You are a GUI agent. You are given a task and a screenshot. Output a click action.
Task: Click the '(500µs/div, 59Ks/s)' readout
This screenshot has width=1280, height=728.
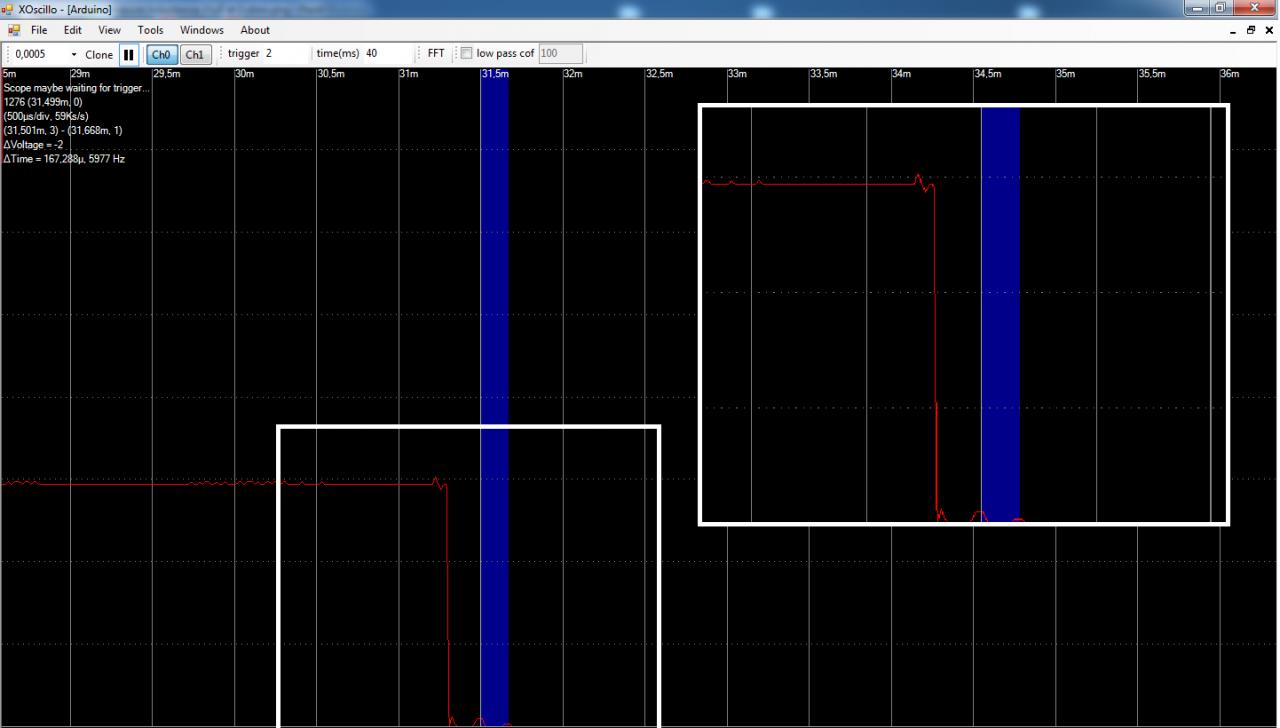point(46,116)
